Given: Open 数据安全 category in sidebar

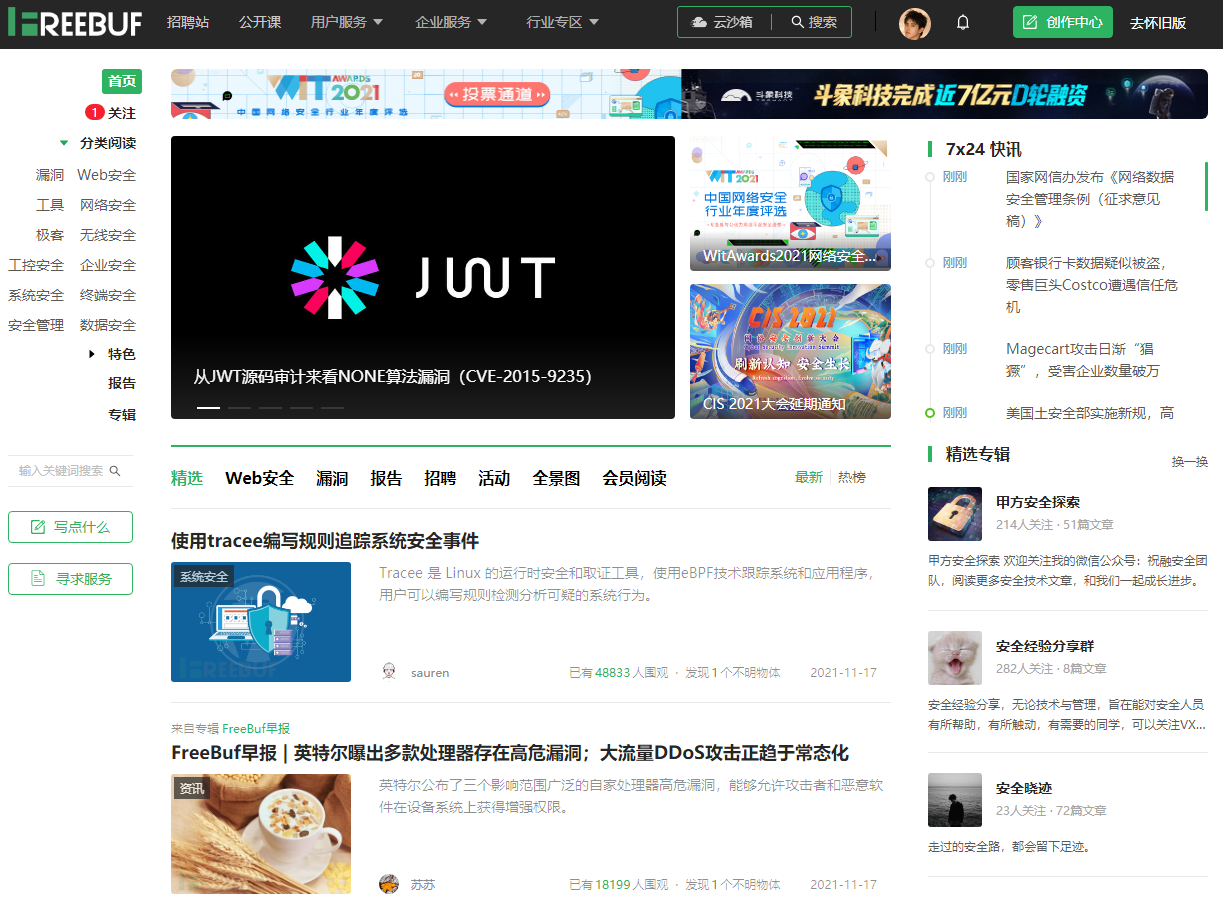Looking at the screenshot, I should click(x=108, y=325).
